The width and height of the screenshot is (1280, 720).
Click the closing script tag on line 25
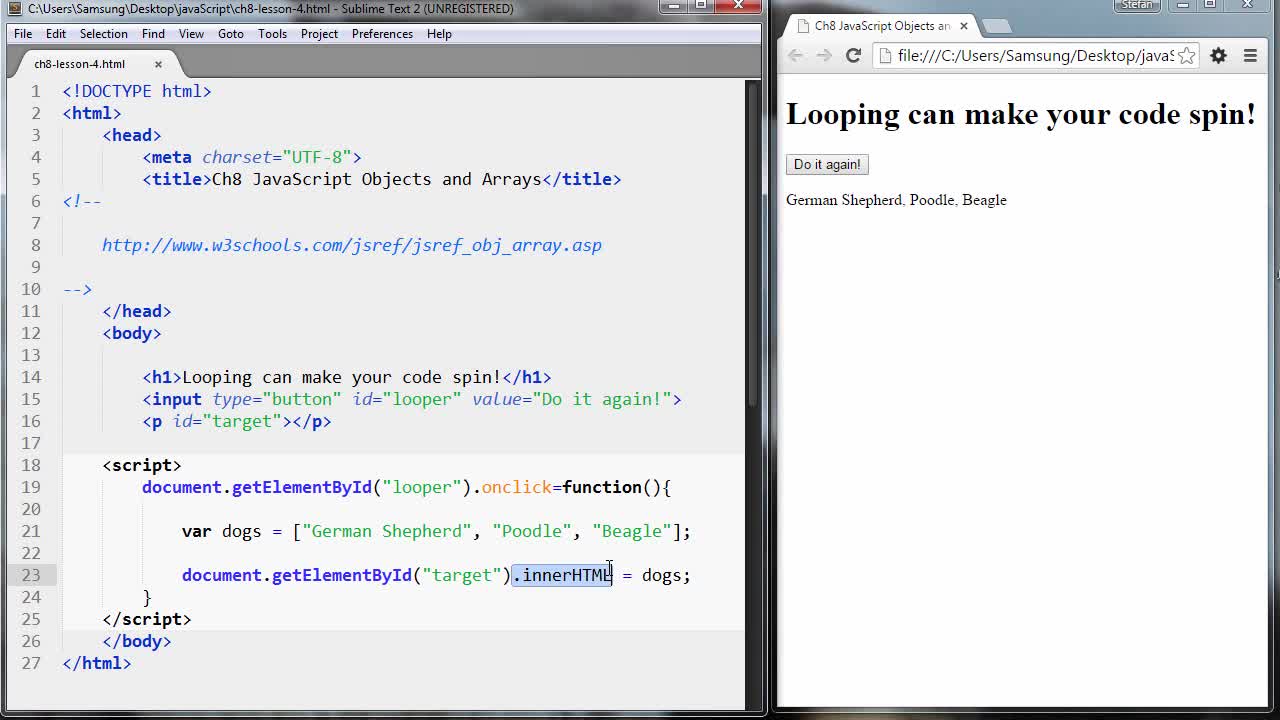(147, 619)
